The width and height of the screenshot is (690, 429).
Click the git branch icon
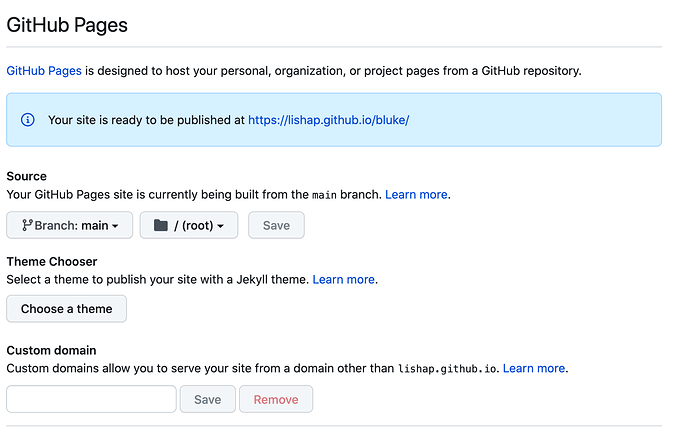click(x=27, y=225)
